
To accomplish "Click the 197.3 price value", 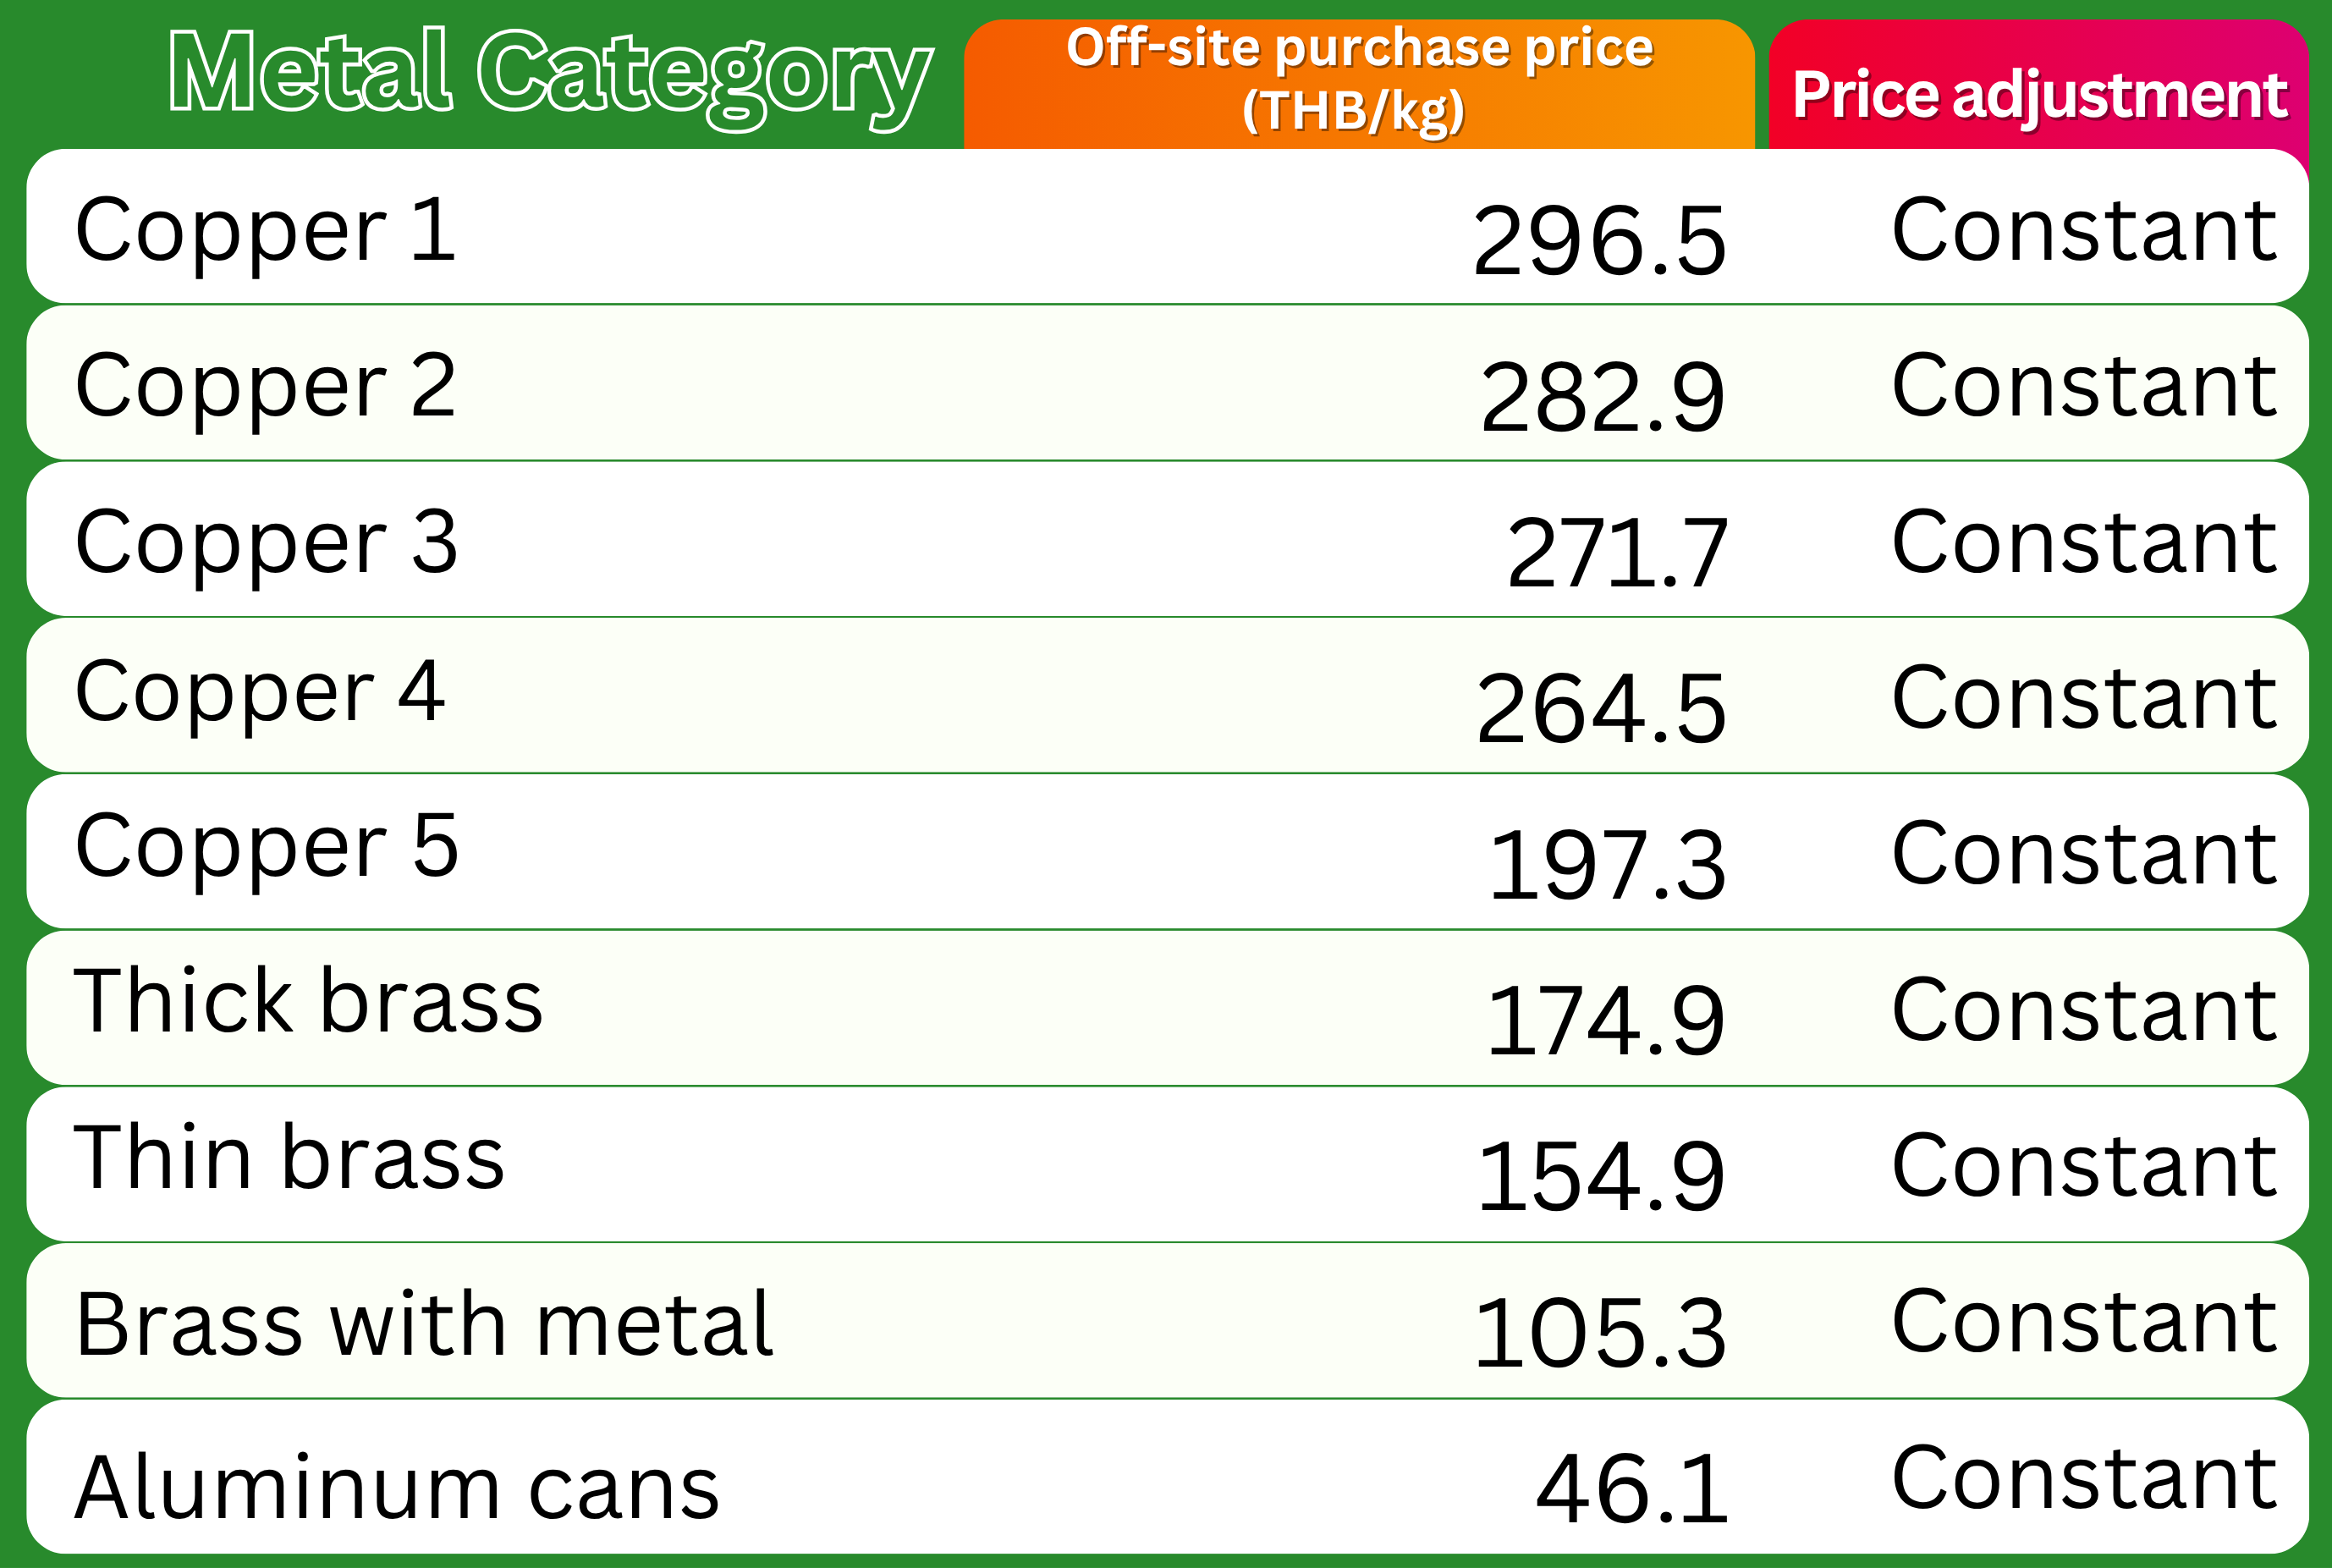I will tap(1607, 865).
